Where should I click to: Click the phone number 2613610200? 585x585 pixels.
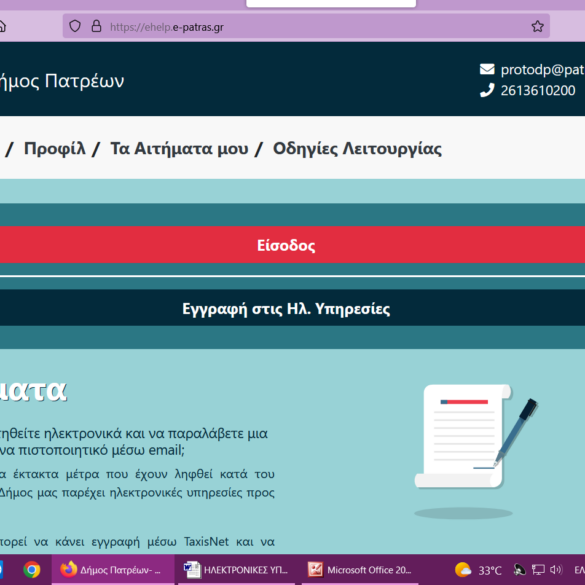[538, 91]
